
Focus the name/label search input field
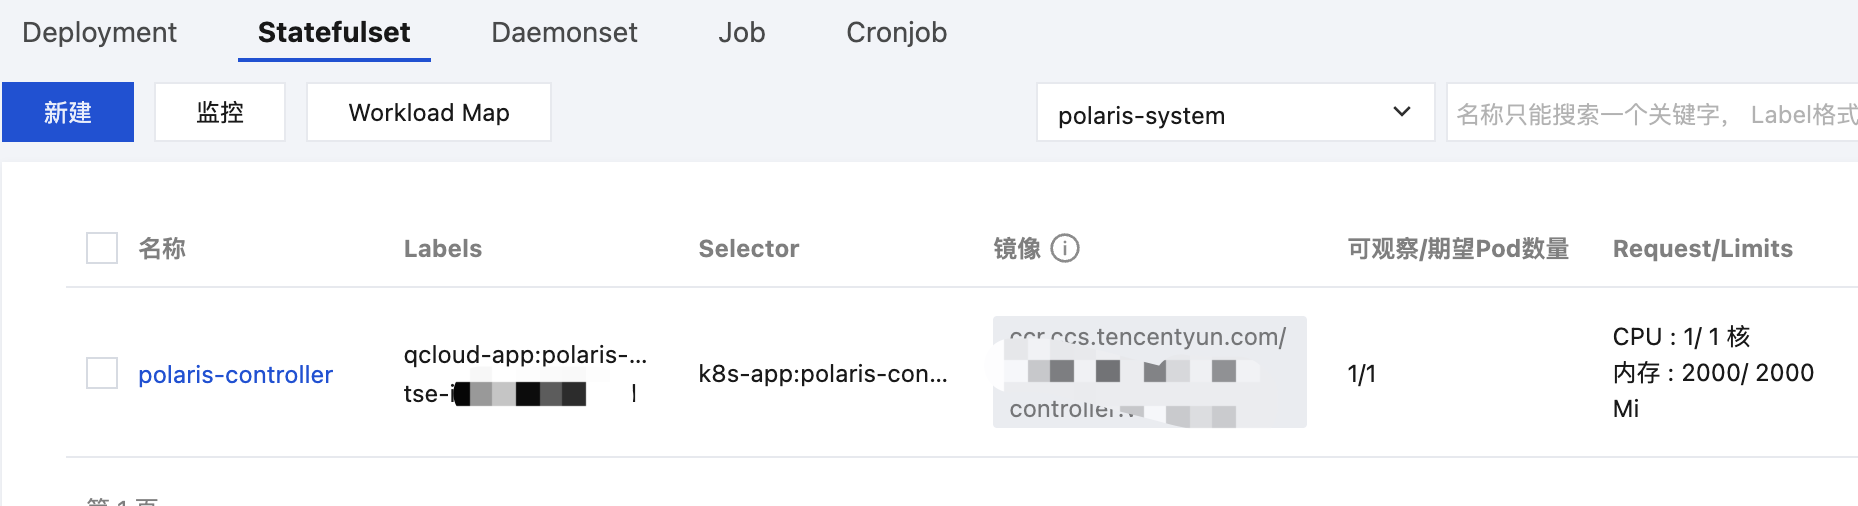point(1652,113)
